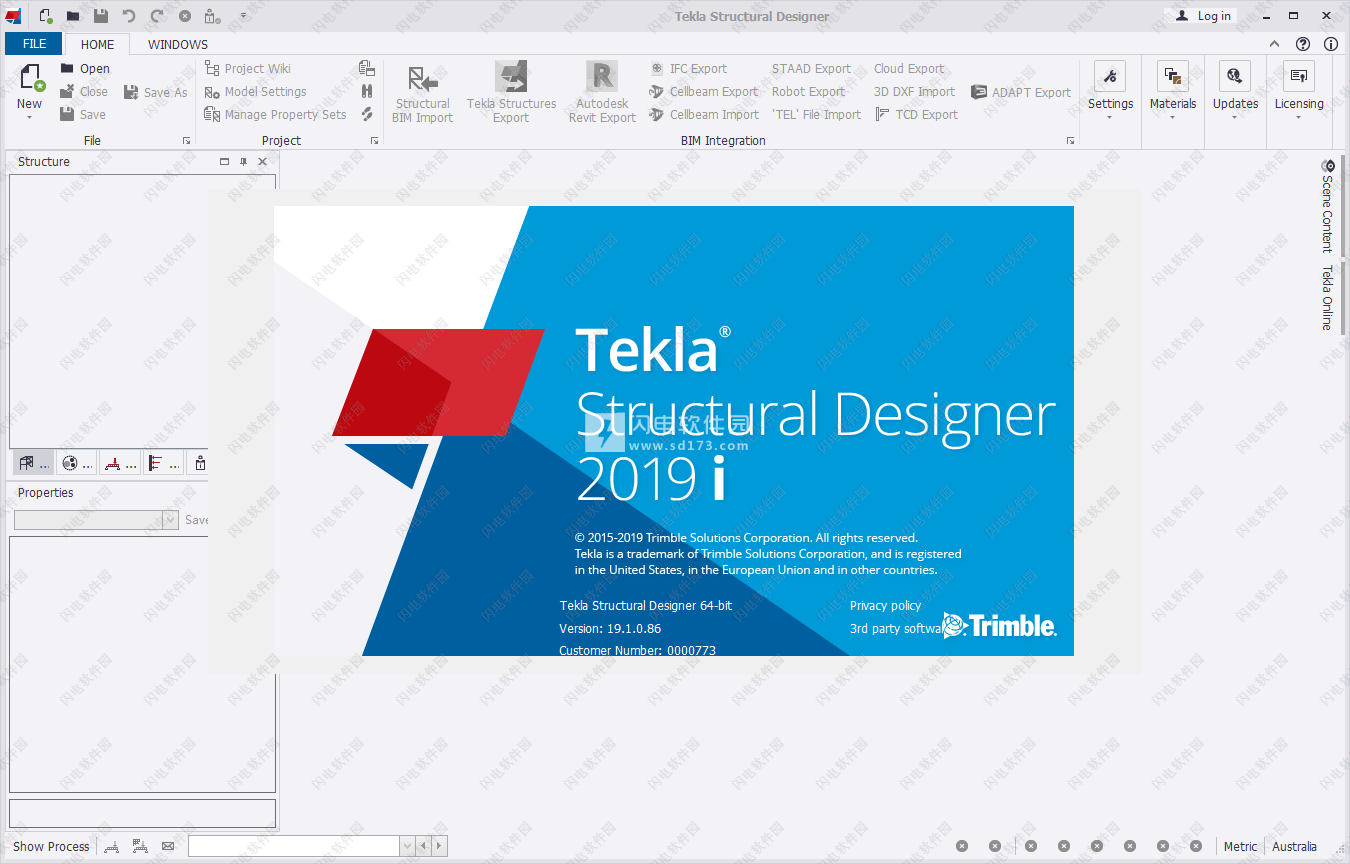Image resolution: width=1350 pixels, height=864 pixels.
Task: Open the Updates dropdown
Action: pyautogui.click(x=1235, y=90)
